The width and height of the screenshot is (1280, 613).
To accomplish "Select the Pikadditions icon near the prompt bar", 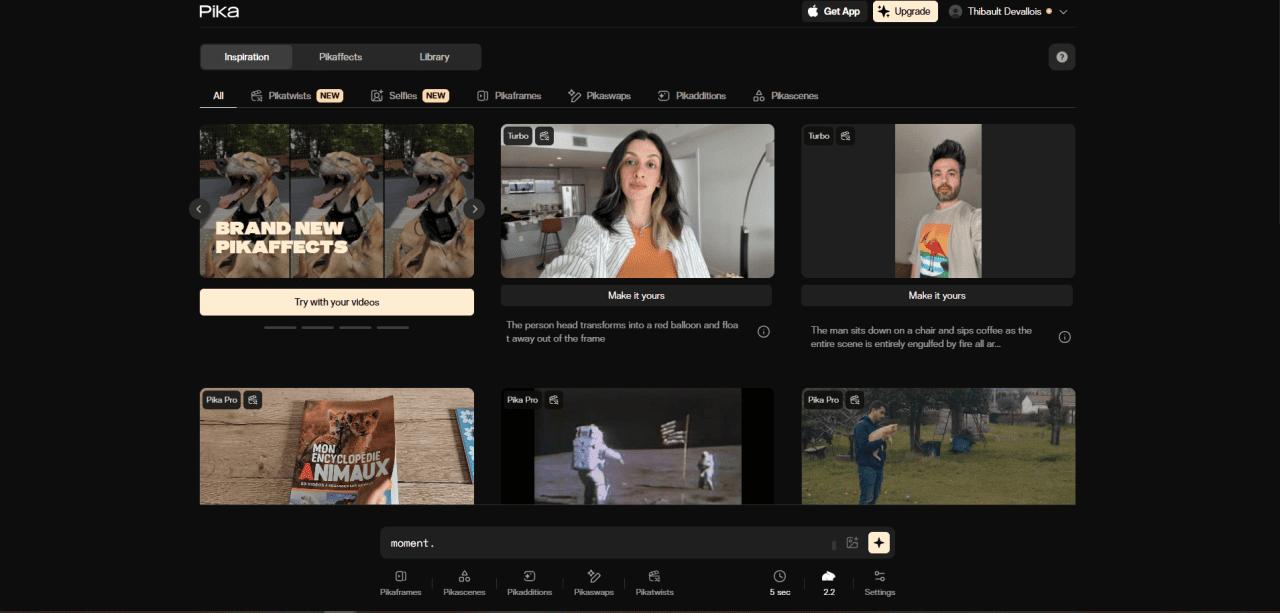I will [x=529, y=583].
